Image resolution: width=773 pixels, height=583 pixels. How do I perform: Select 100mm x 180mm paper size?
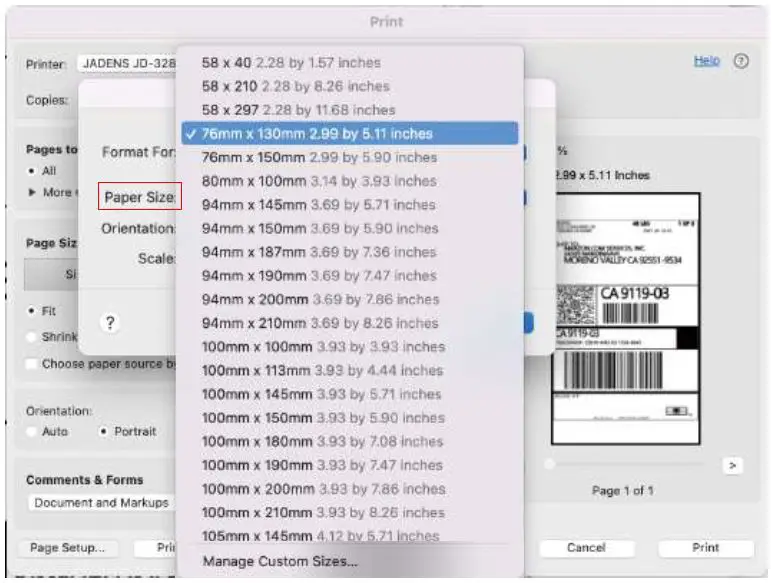(350, 441)
